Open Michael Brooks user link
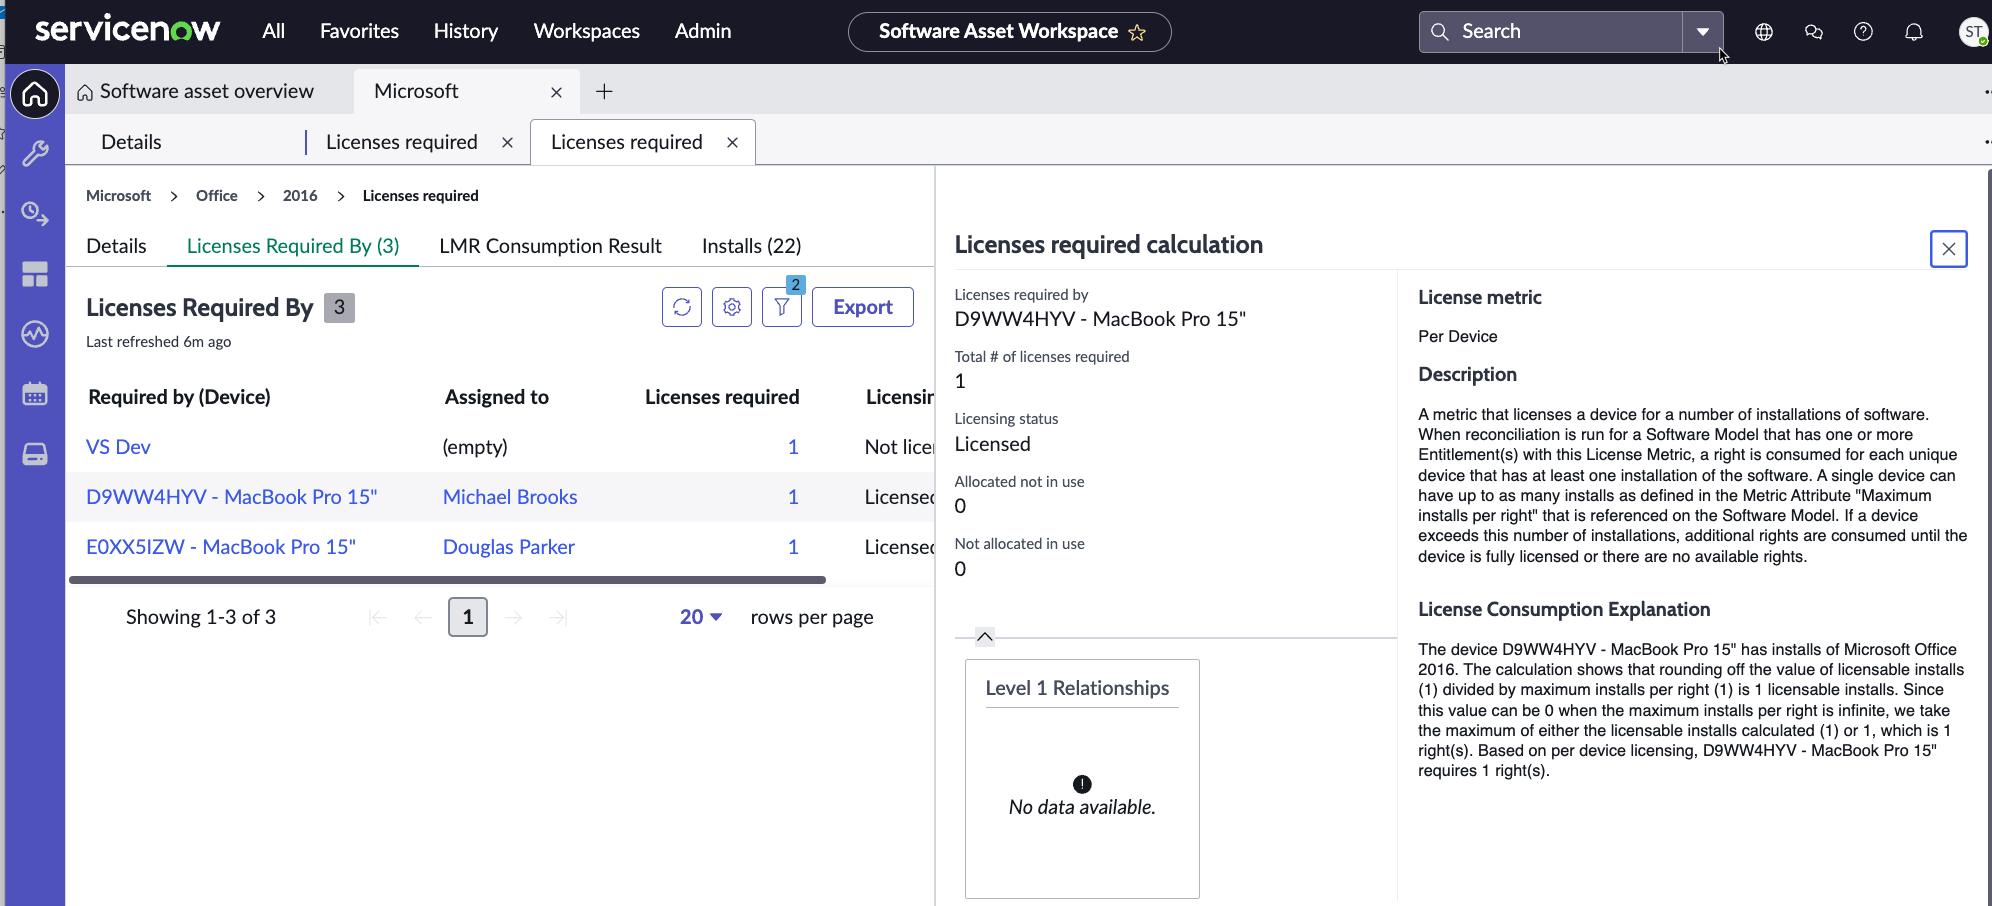1992x906 pixels. point(510,497)
